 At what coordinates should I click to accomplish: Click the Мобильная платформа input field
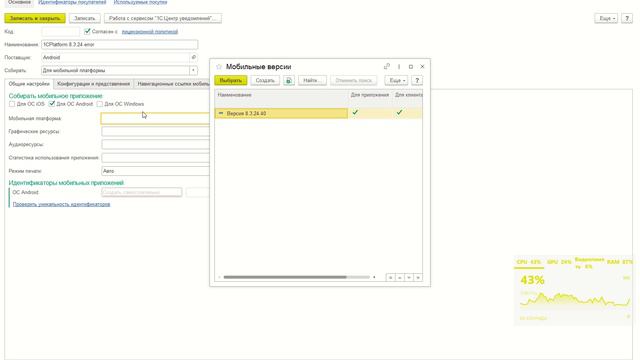(x=155, y=118)
